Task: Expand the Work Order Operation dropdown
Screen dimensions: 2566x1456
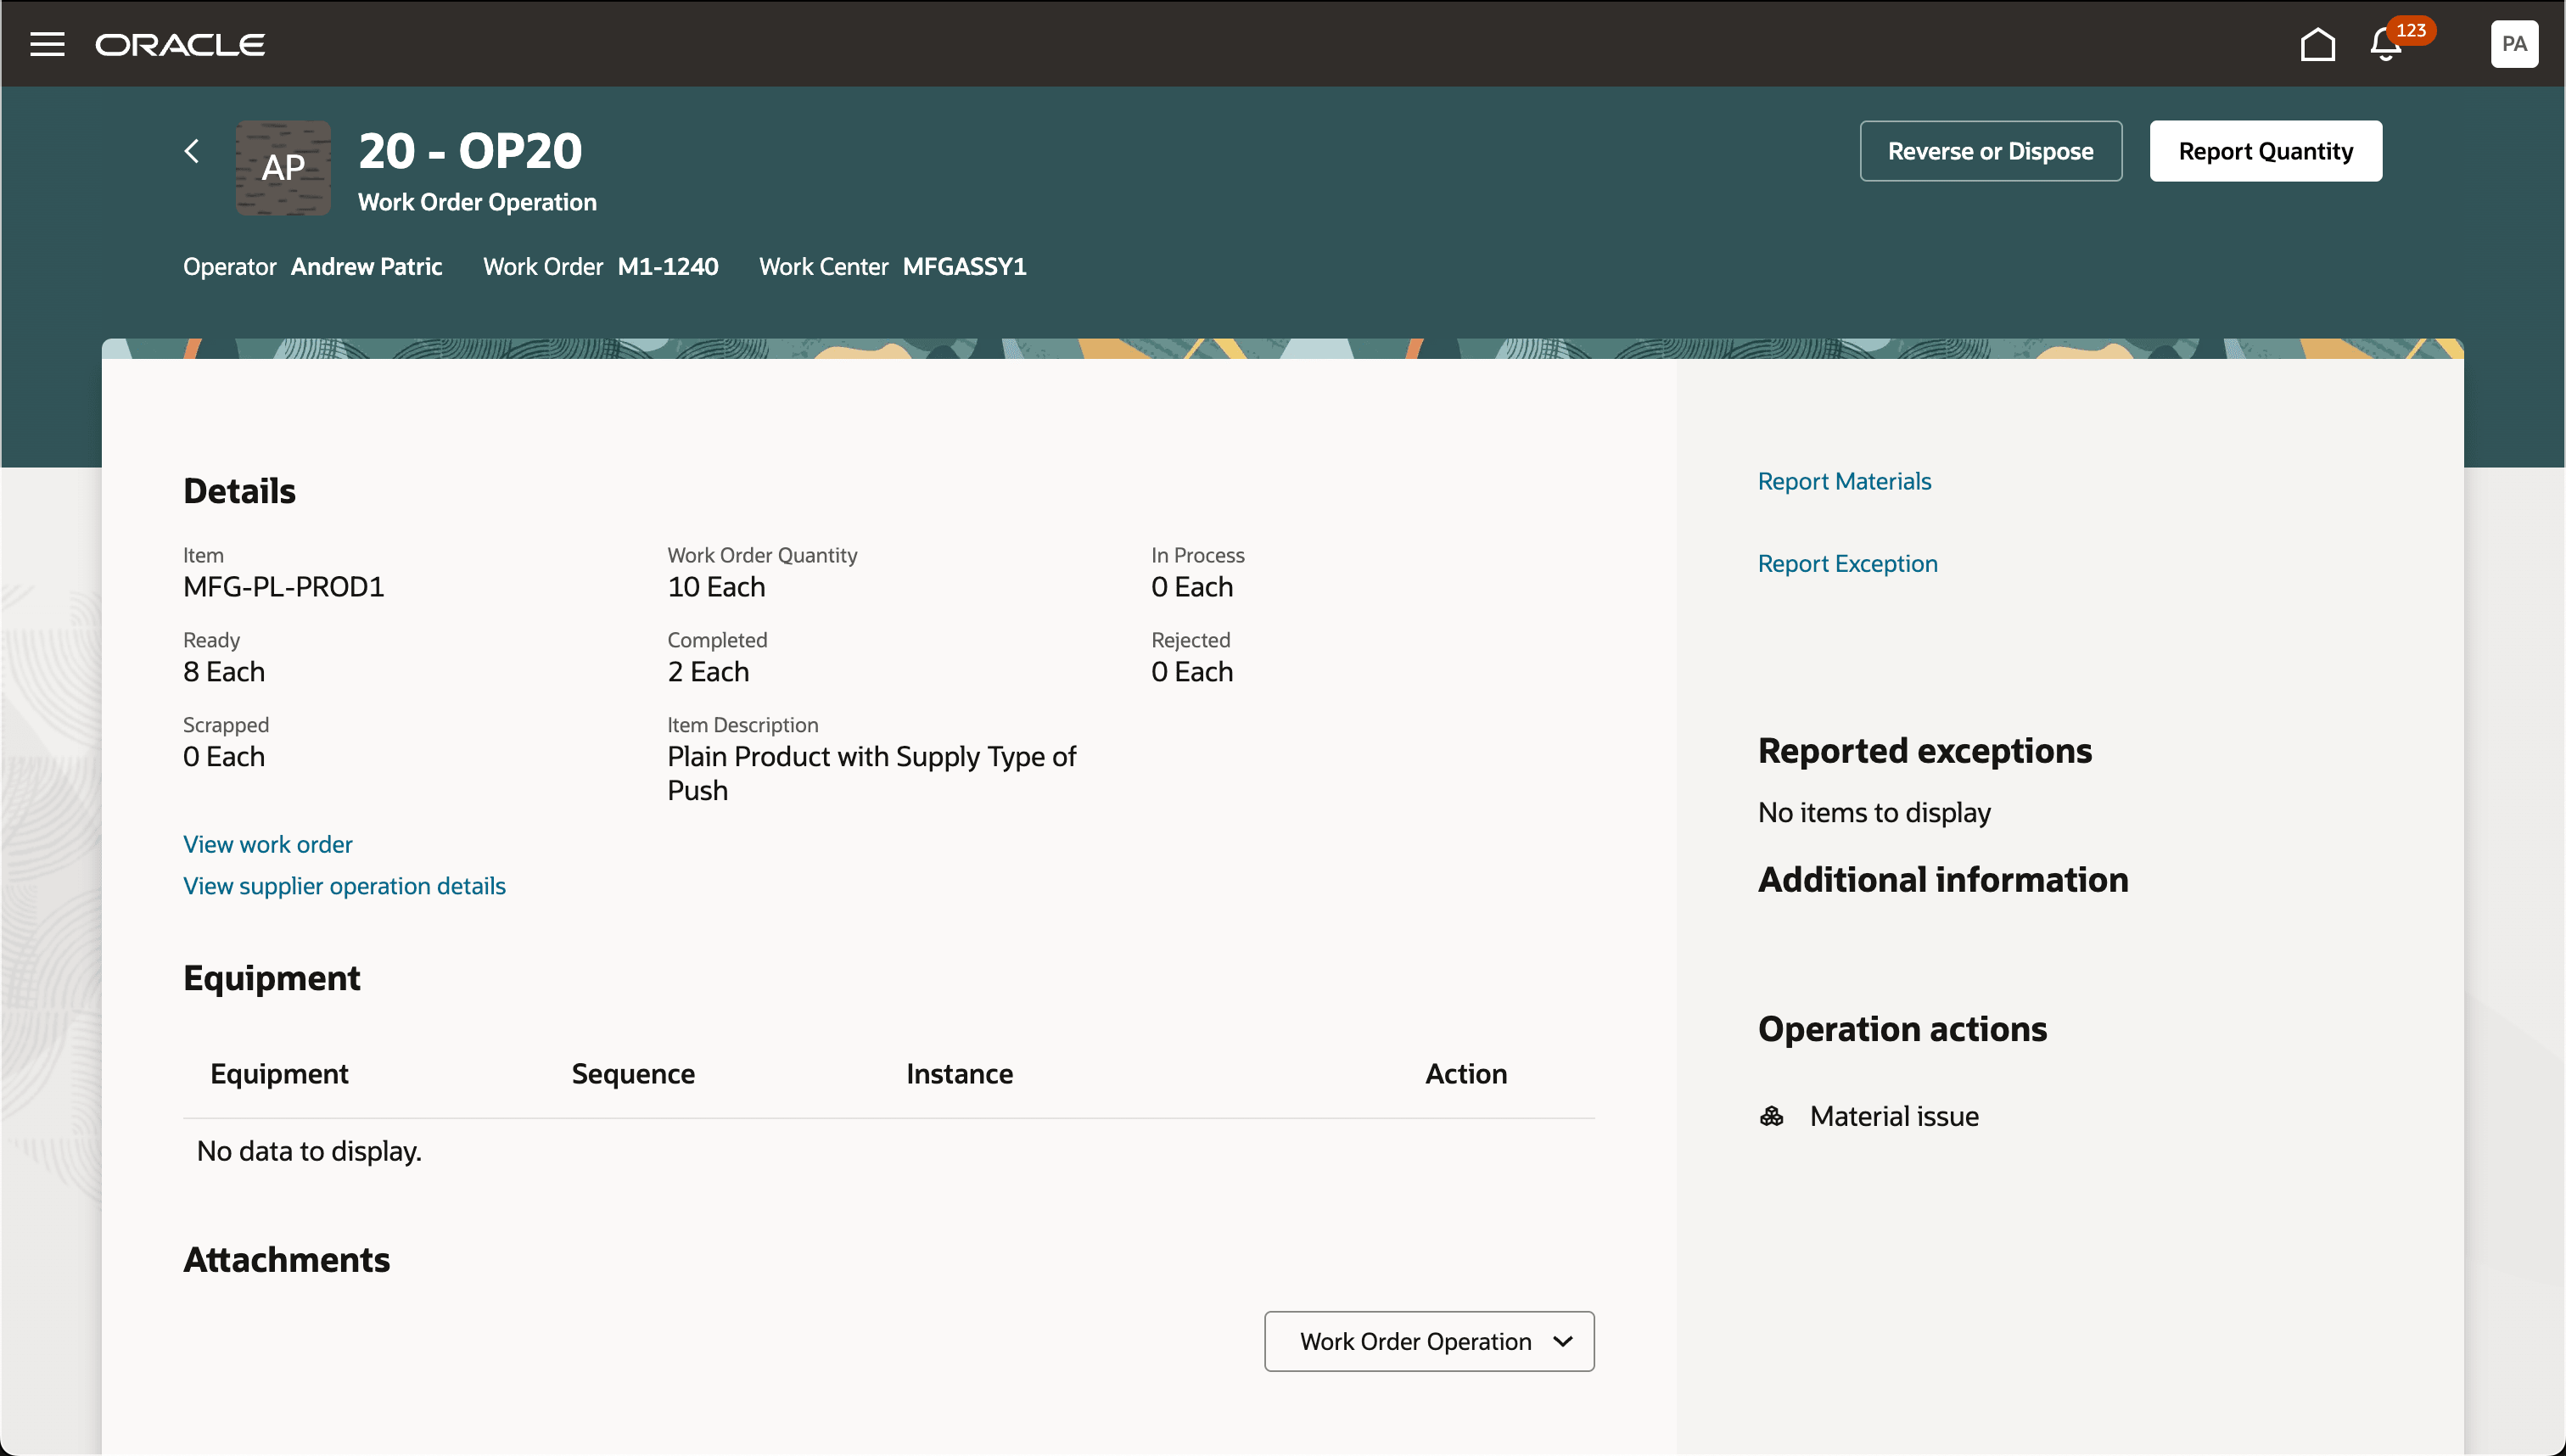Action: [x=1428, y=1341]
